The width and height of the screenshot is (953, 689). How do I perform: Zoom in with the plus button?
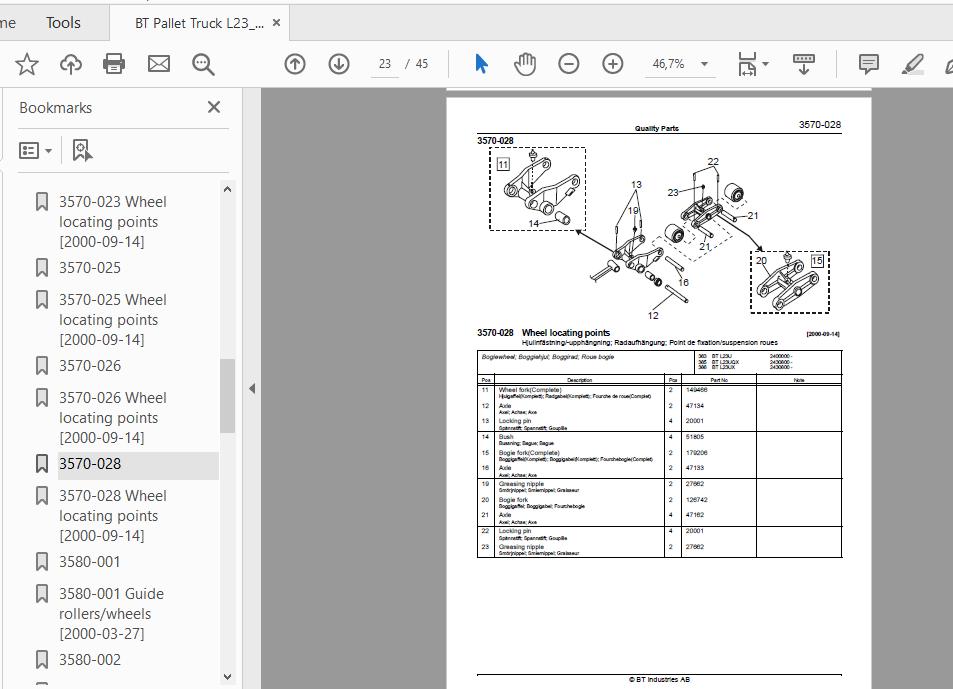613,64
